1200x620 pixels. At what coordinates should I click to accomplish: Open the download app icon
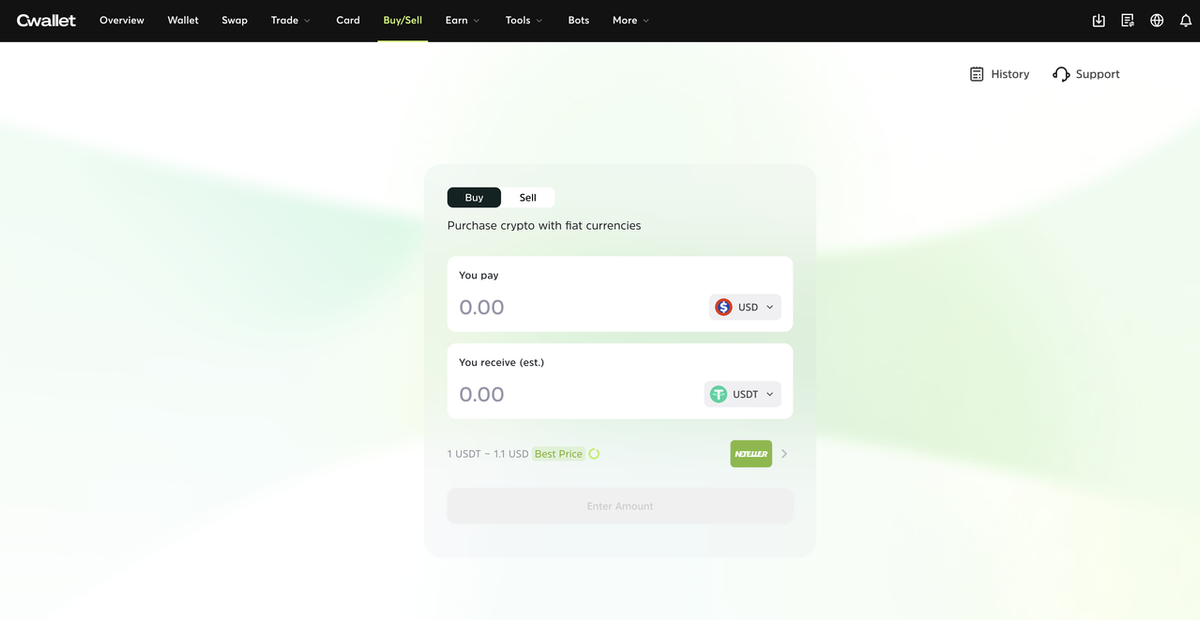(x=1099, y=20)
